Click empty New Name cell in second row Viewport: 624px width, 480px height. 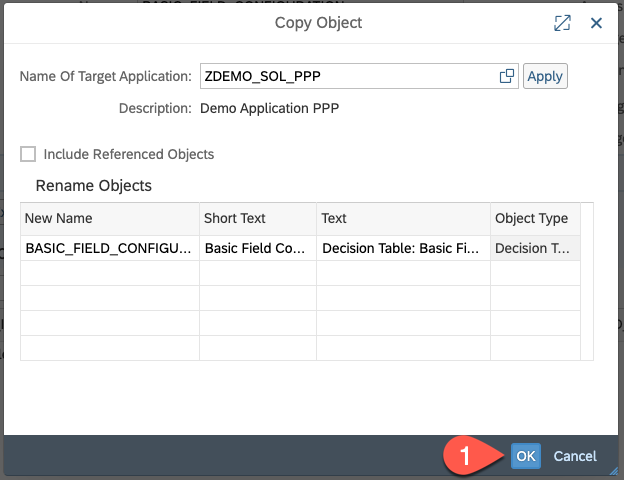(x=109, y=273)
